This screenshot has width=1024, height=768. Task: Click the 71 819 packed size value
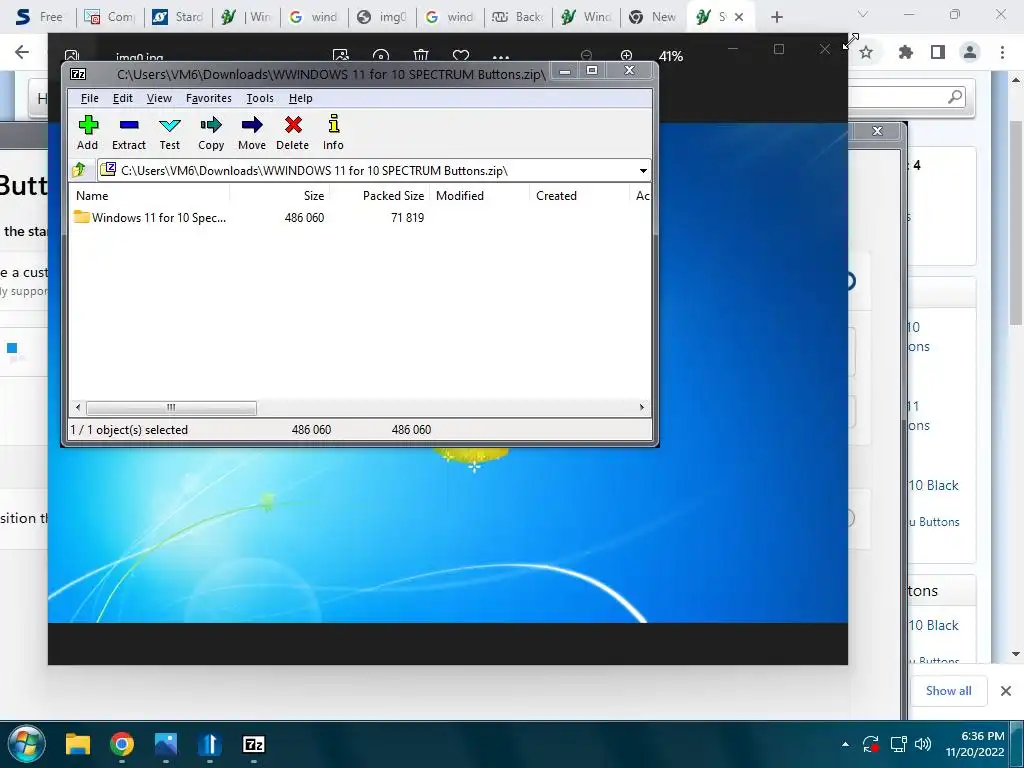click(x=408, y=217)
